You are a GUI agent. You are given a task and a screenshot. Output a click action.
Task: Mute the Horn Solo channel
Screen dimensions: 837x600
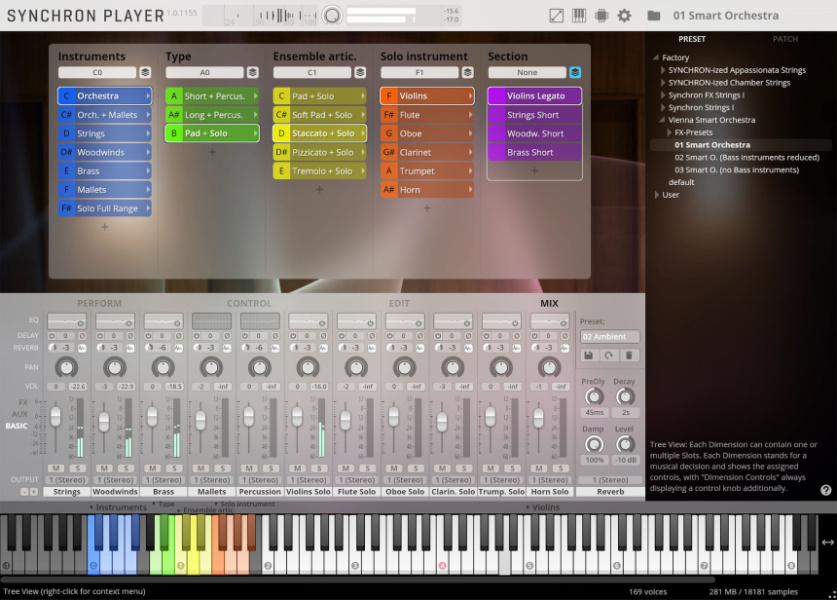click(x=539, y=468)
